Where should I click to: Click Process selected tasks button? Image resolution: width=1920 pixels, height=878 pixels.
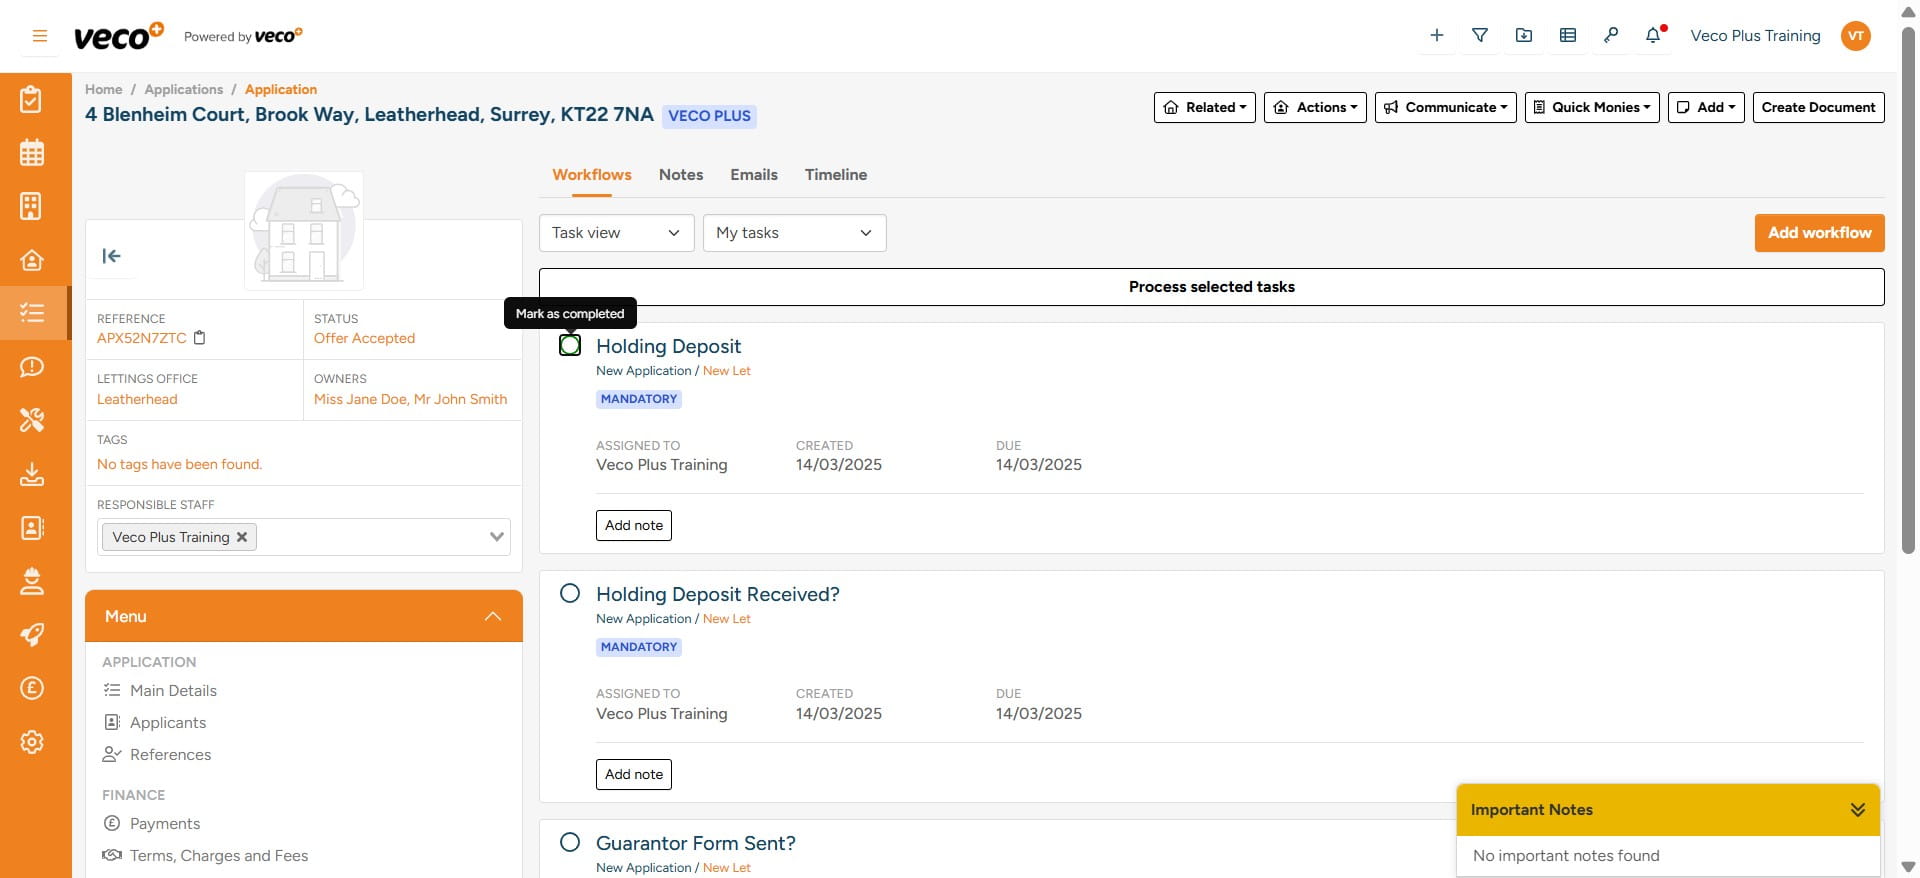1212,287
